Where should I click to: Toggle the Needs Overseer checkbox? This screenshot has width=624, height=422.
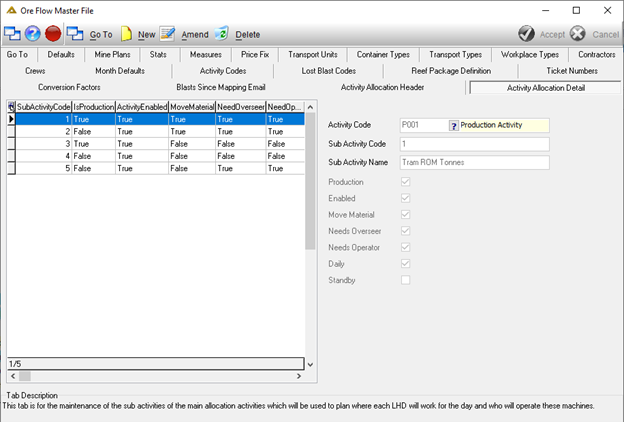coord(405,231)
